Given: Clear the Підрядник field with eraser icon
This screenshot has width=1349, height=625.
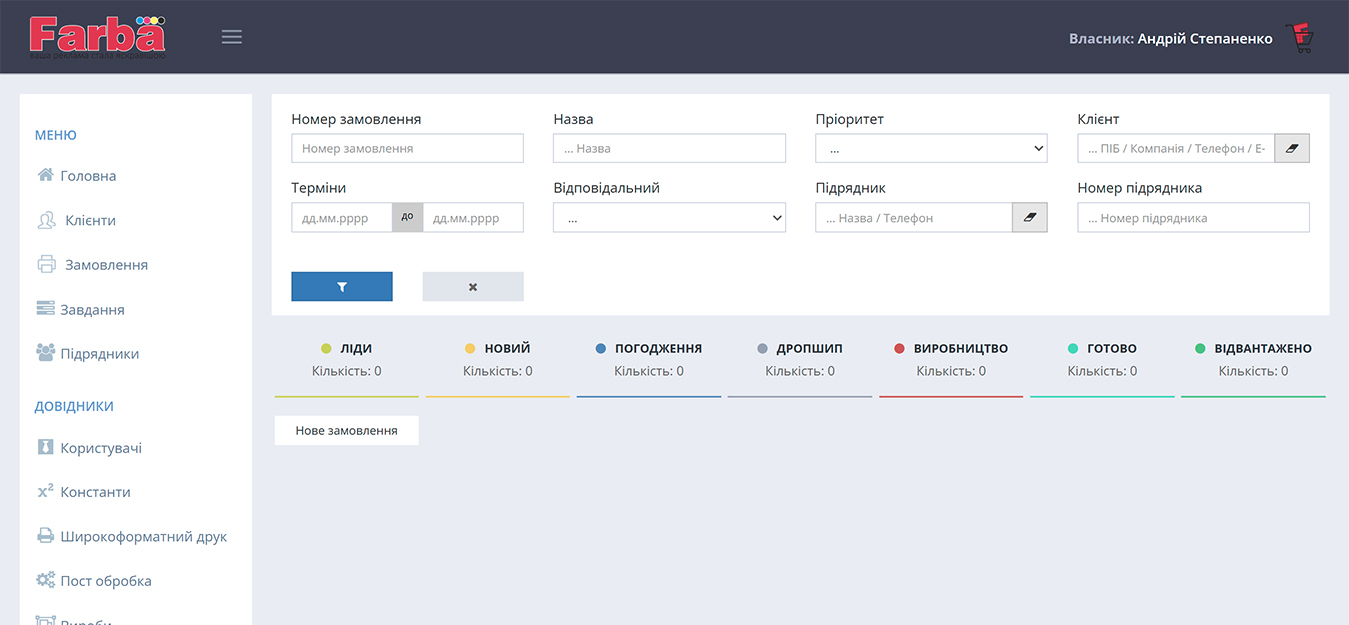Looking at the screenshot, I should coord(1030,218).
